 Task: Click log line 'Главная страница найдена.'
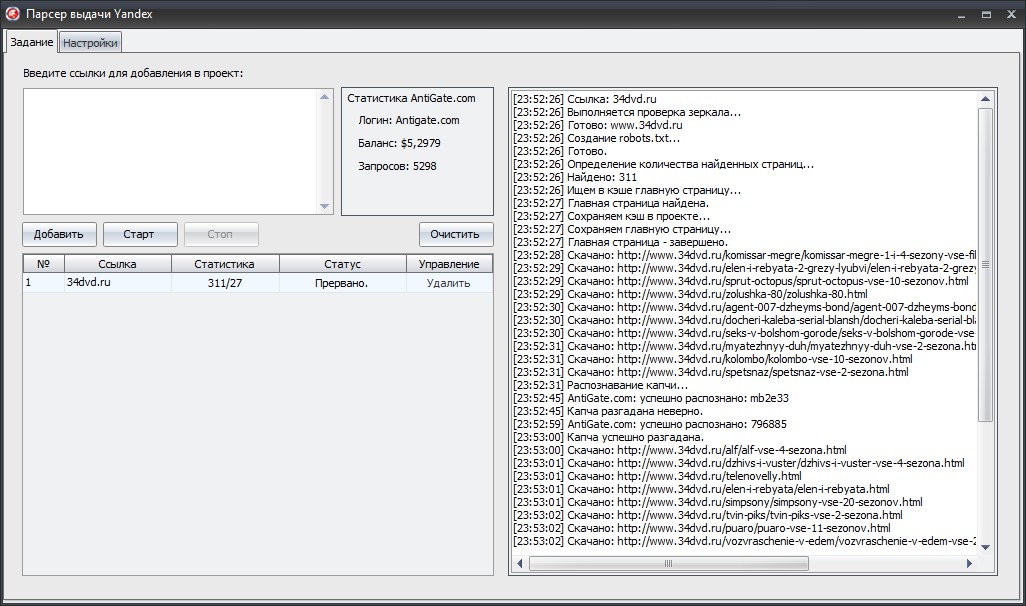tap(611, 203)
